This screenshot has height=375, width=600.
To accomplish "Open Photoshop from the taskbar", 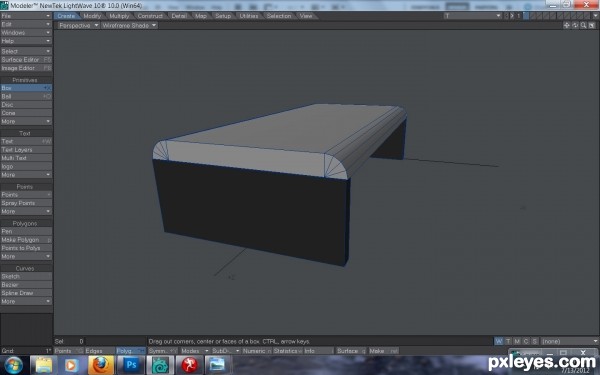I will [x=130, y=365].
